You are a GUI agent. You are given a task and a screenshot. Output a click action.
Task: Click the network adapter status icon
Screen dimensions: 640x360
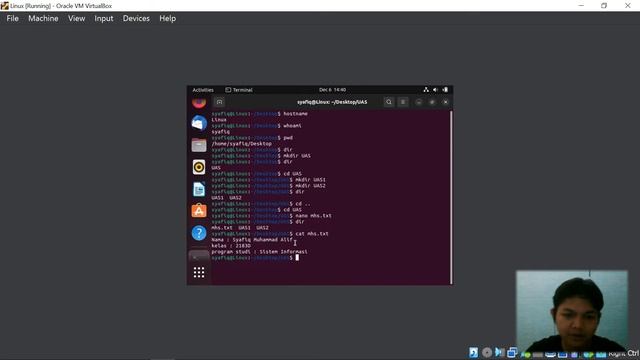pos(512,352)
